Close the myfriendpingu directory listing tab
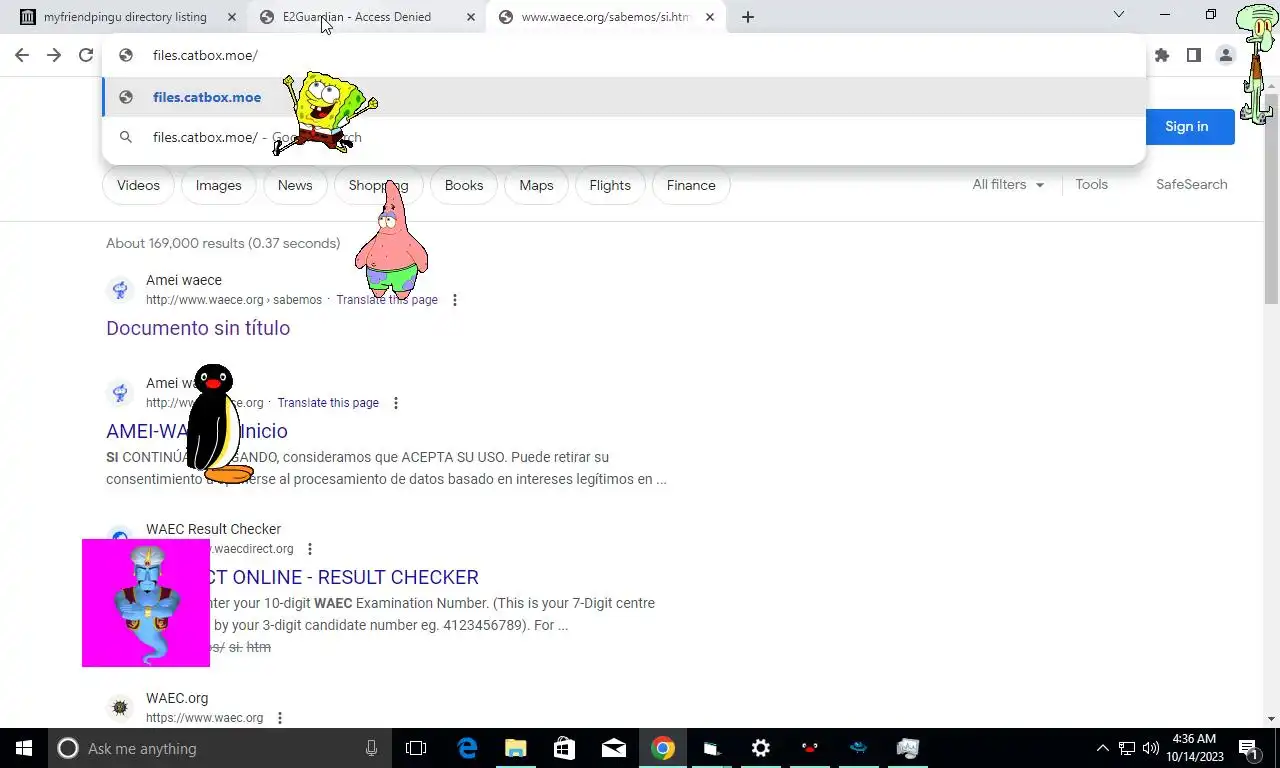The width and height of the screenshot is (1280, 768). point(232,17)
